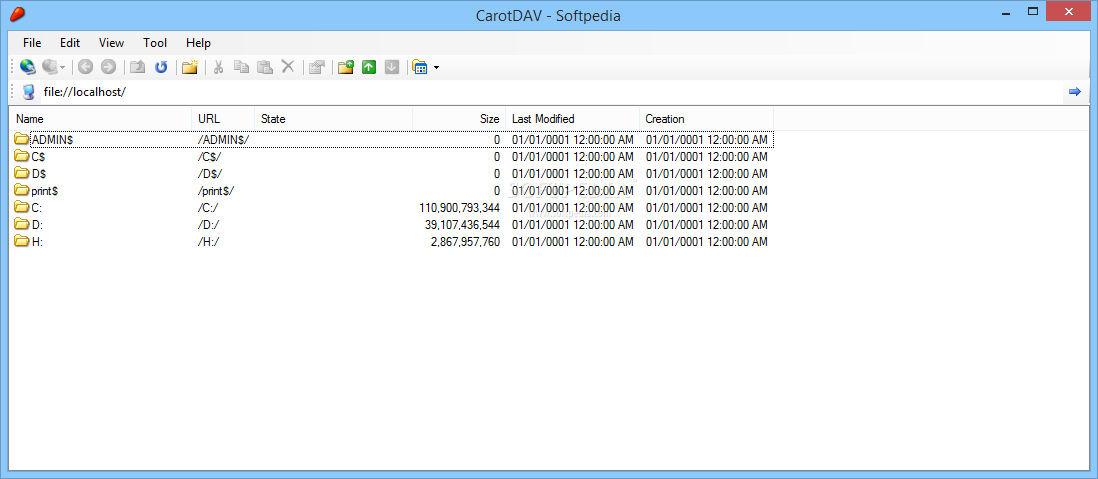The height and width of the screenshot is (479, 1098).
Task: Click the Connect globe icon in toolbar
Action: [x=28, y=67]
